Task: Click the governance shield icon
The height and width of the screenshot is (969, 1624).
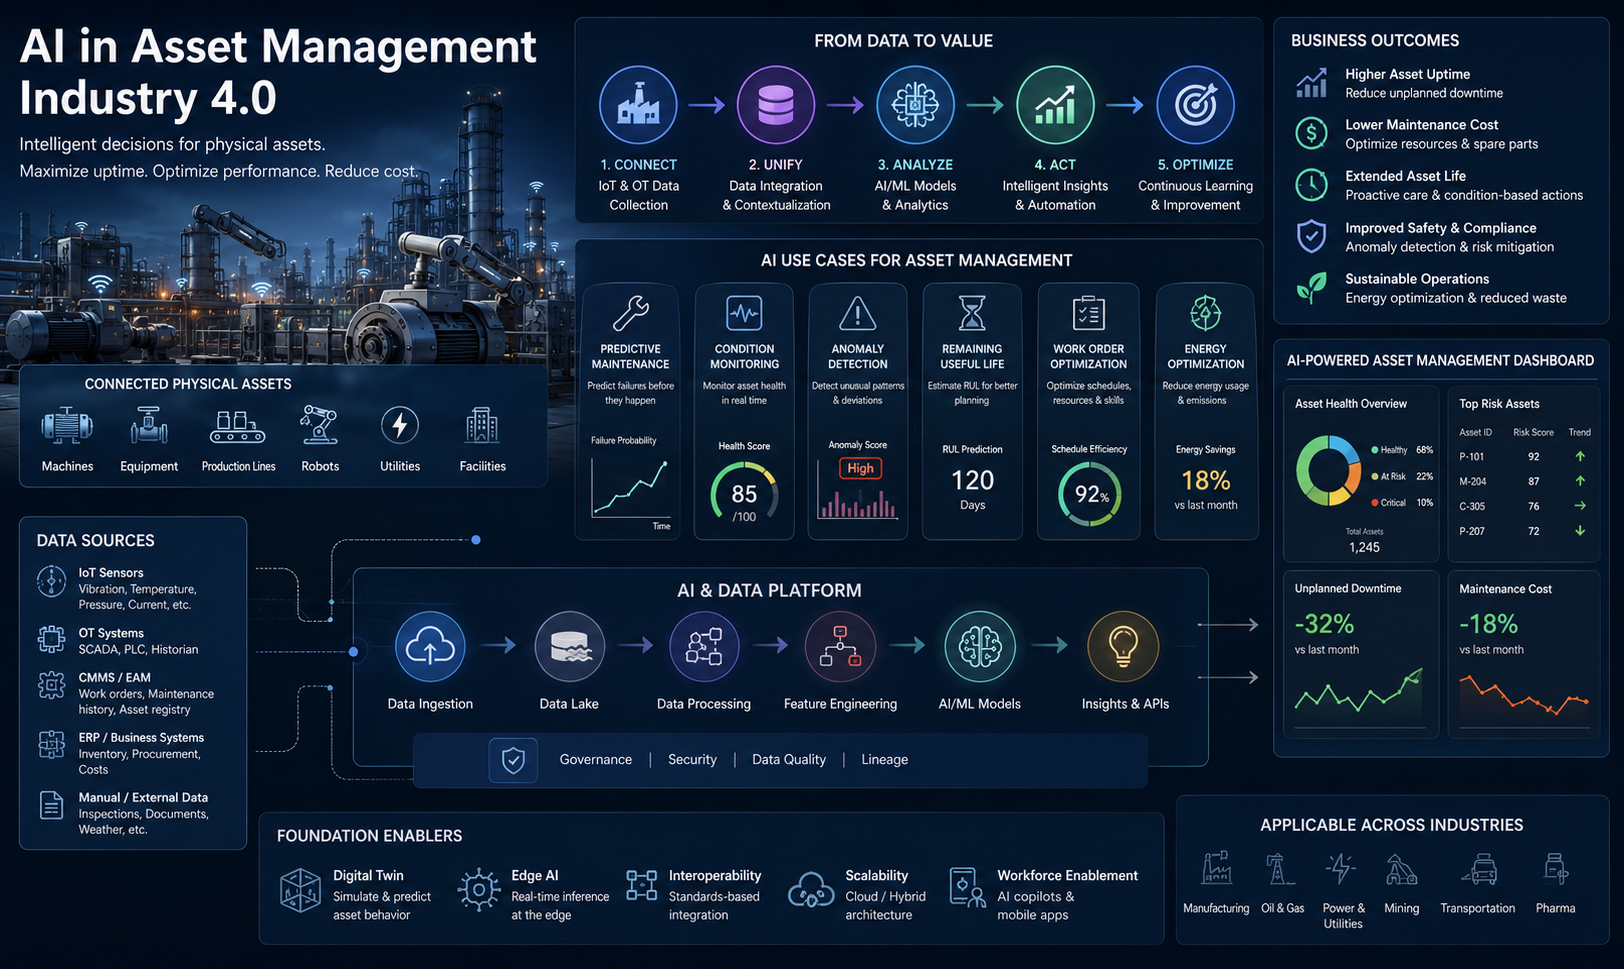Action: (513, 760)
